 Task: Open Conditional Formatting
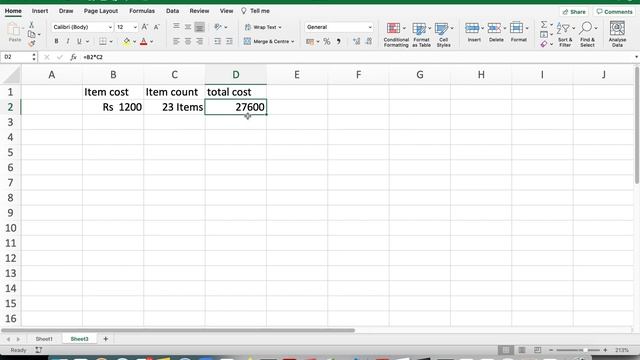(396, 34)
